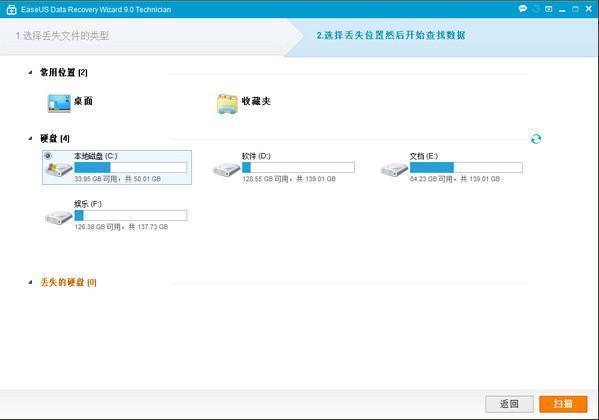The height and width of the screenshot is (420, 599).
Task: Choose the 文档 (E:) drive icon
Action: pyautogui.click(x=395, y=169)
